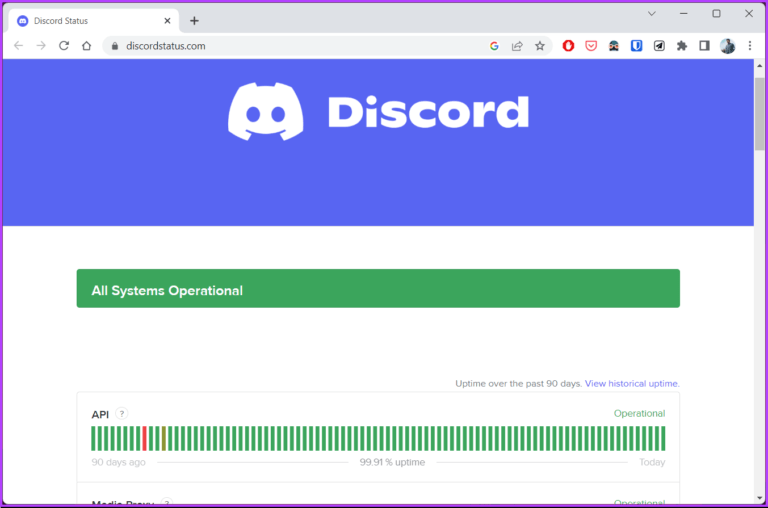Open the Pocket extension
The height and width of the screenshot is (508, 768).
(x=591, y=46)
